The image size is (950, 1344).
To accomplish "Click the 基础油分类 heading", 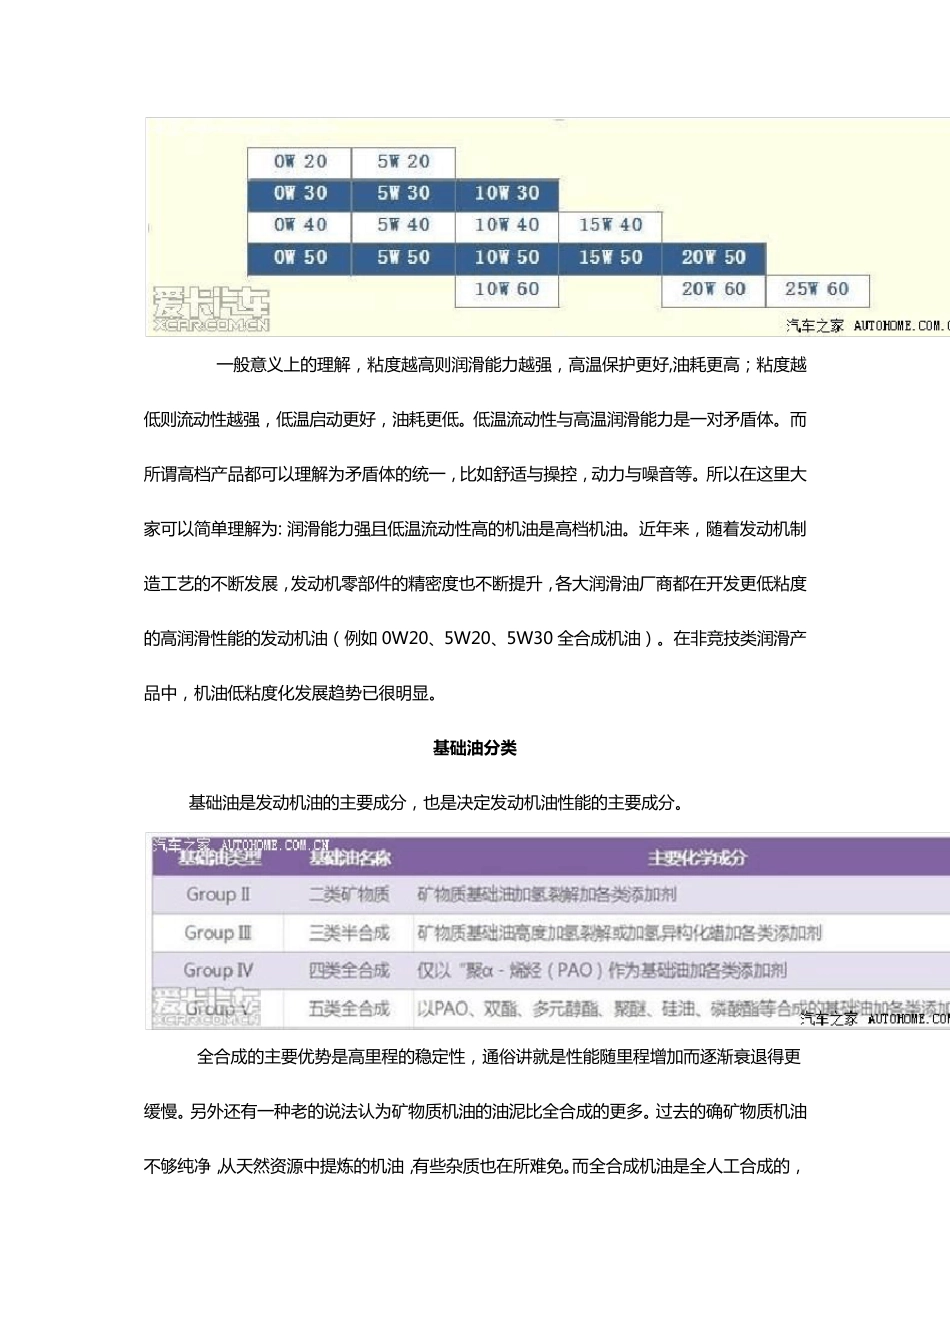I will tap(475, 748).
